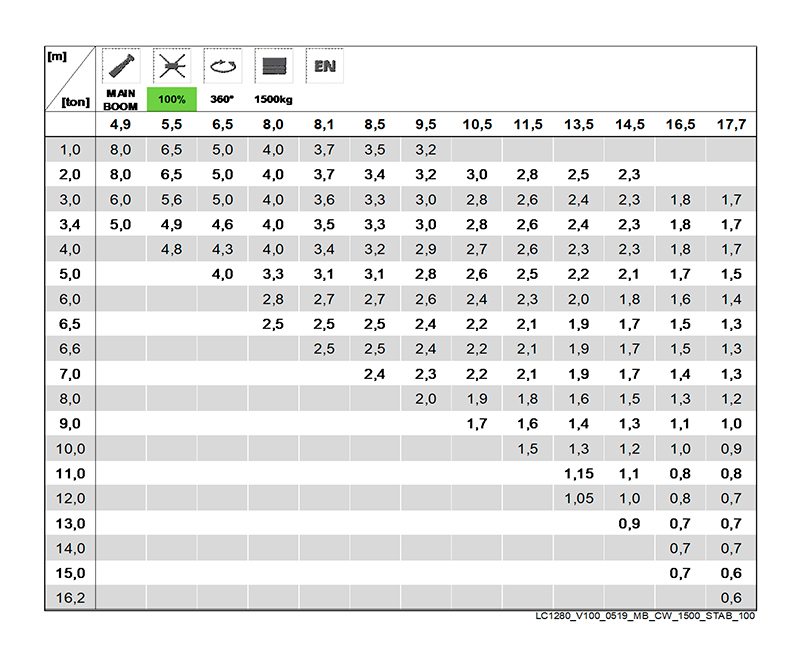
Task: Select the 16,2 radius row header
Action: [69, 598]
